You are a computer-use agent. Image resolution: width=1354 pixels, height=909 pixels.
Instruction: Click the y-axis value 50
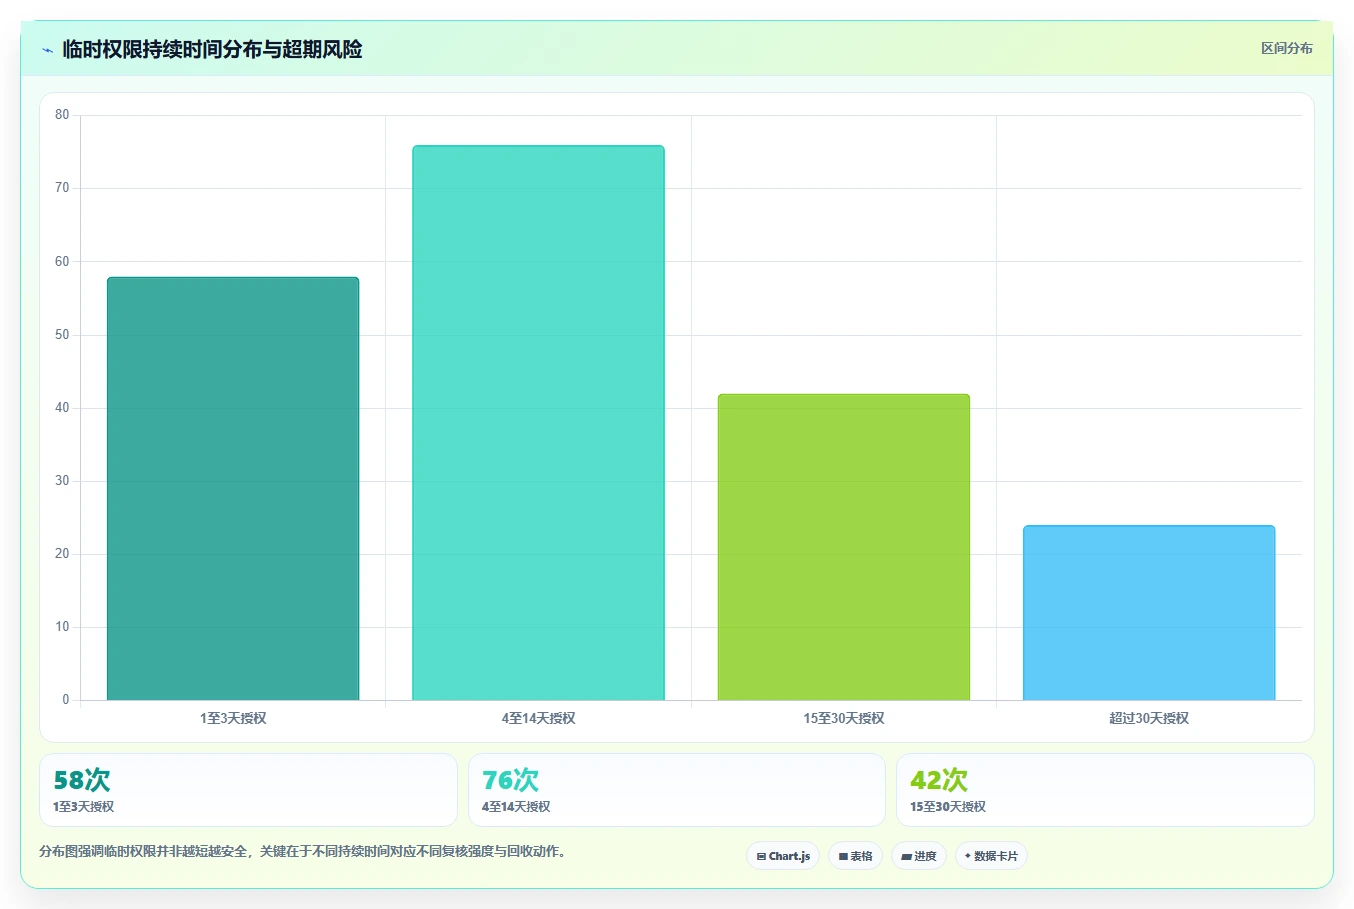point(62,335)
